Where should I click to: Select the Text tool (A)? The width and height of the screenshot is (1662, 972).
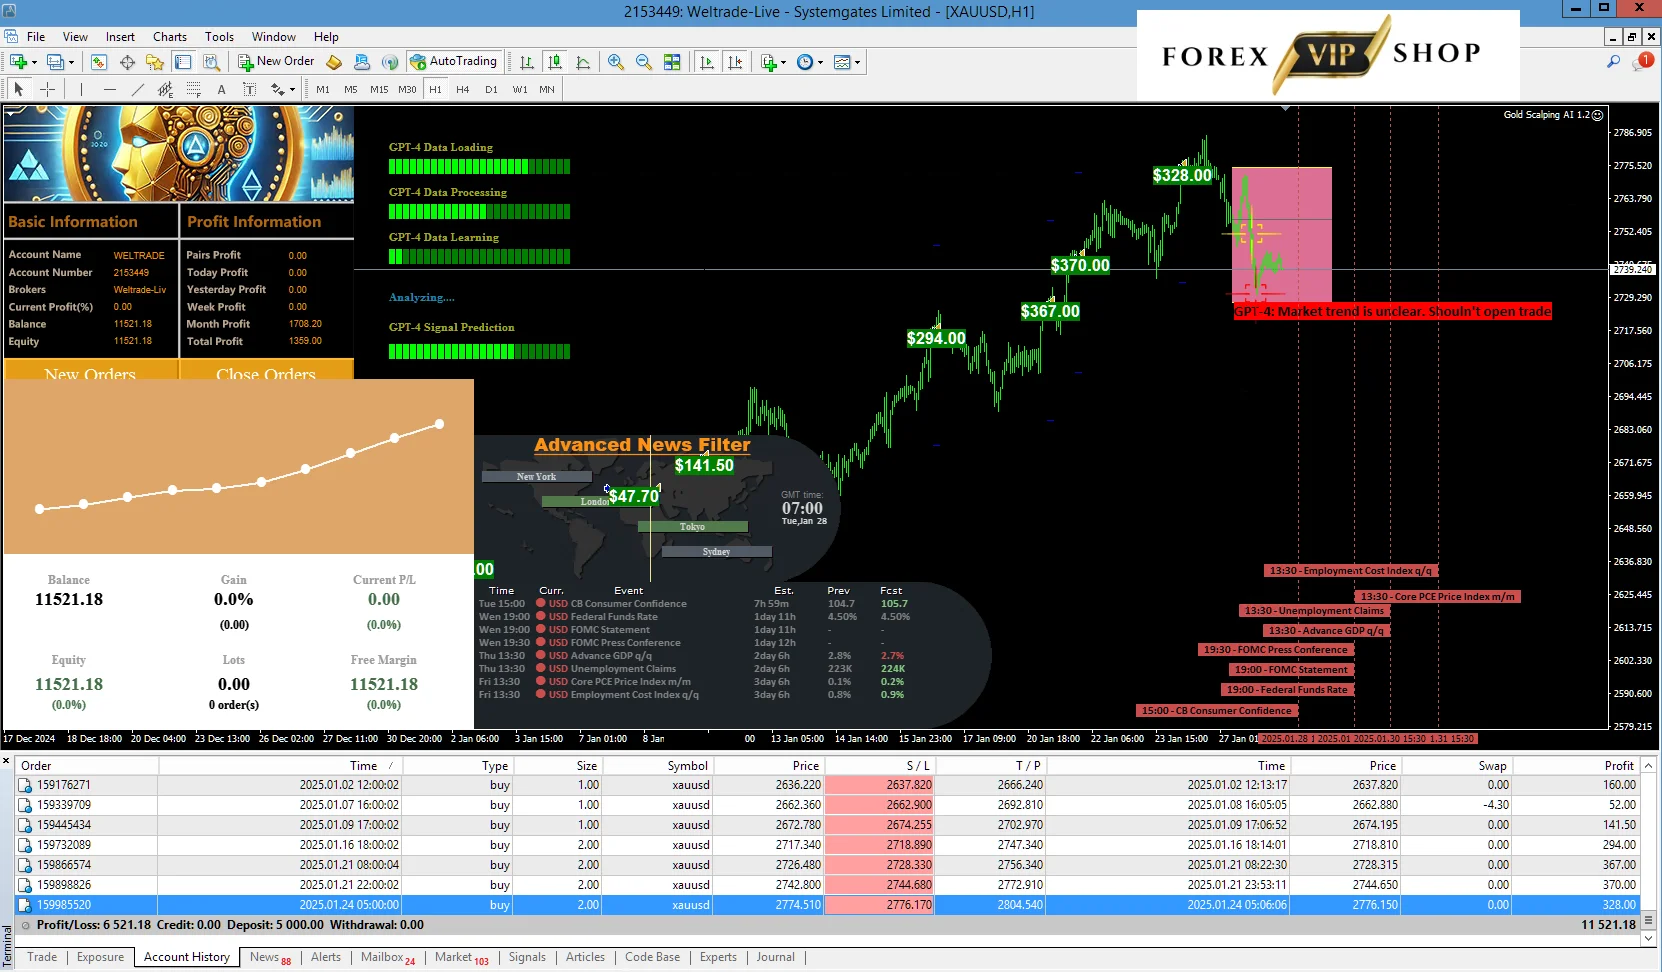pyautogui.click(x=221, y=89)
